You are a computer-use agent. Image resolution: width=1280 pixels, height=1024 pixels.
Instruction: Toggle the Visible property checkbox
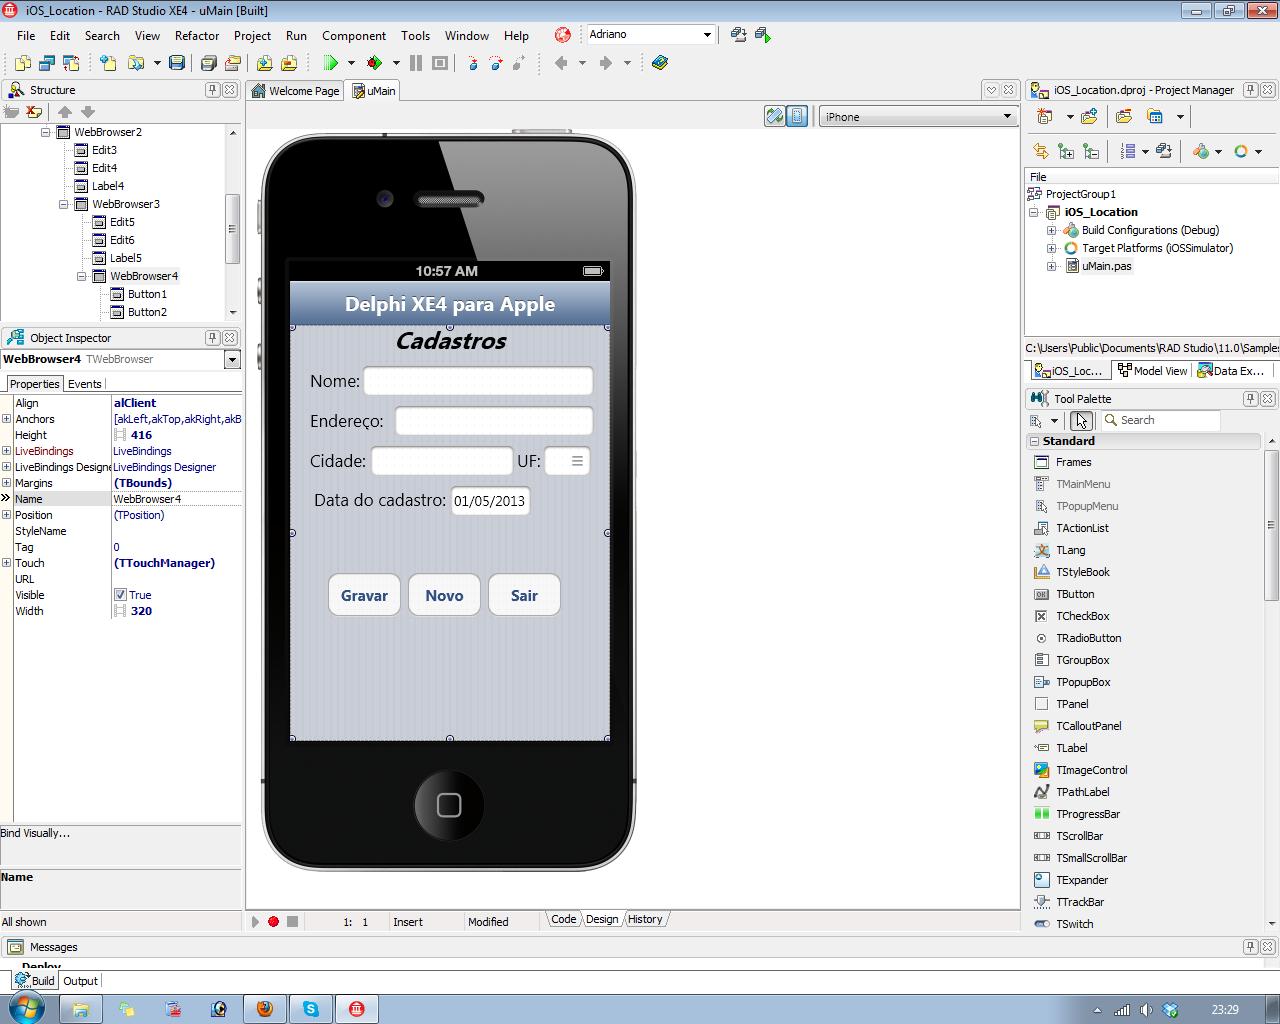click(x=120, y=595)
